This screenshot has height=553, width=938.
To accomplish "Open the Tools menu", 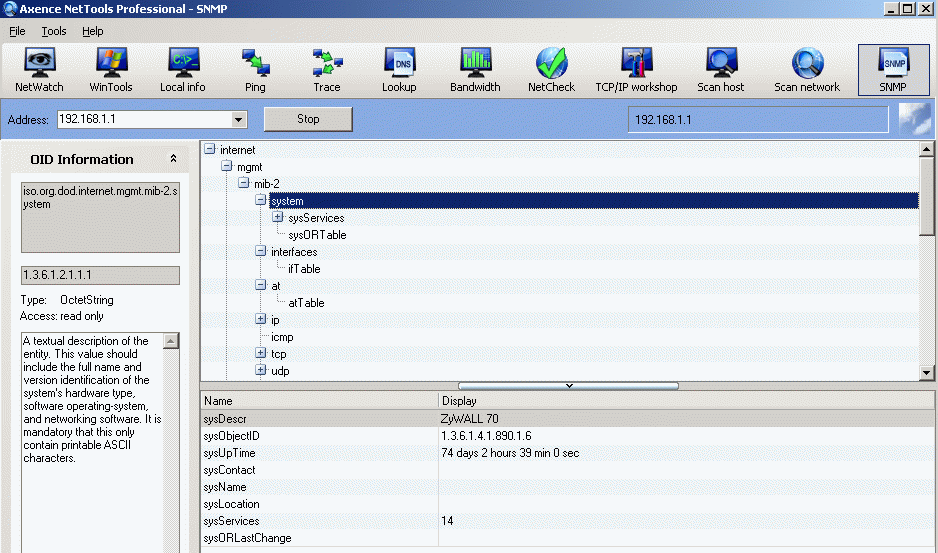I will pos(54,31).
